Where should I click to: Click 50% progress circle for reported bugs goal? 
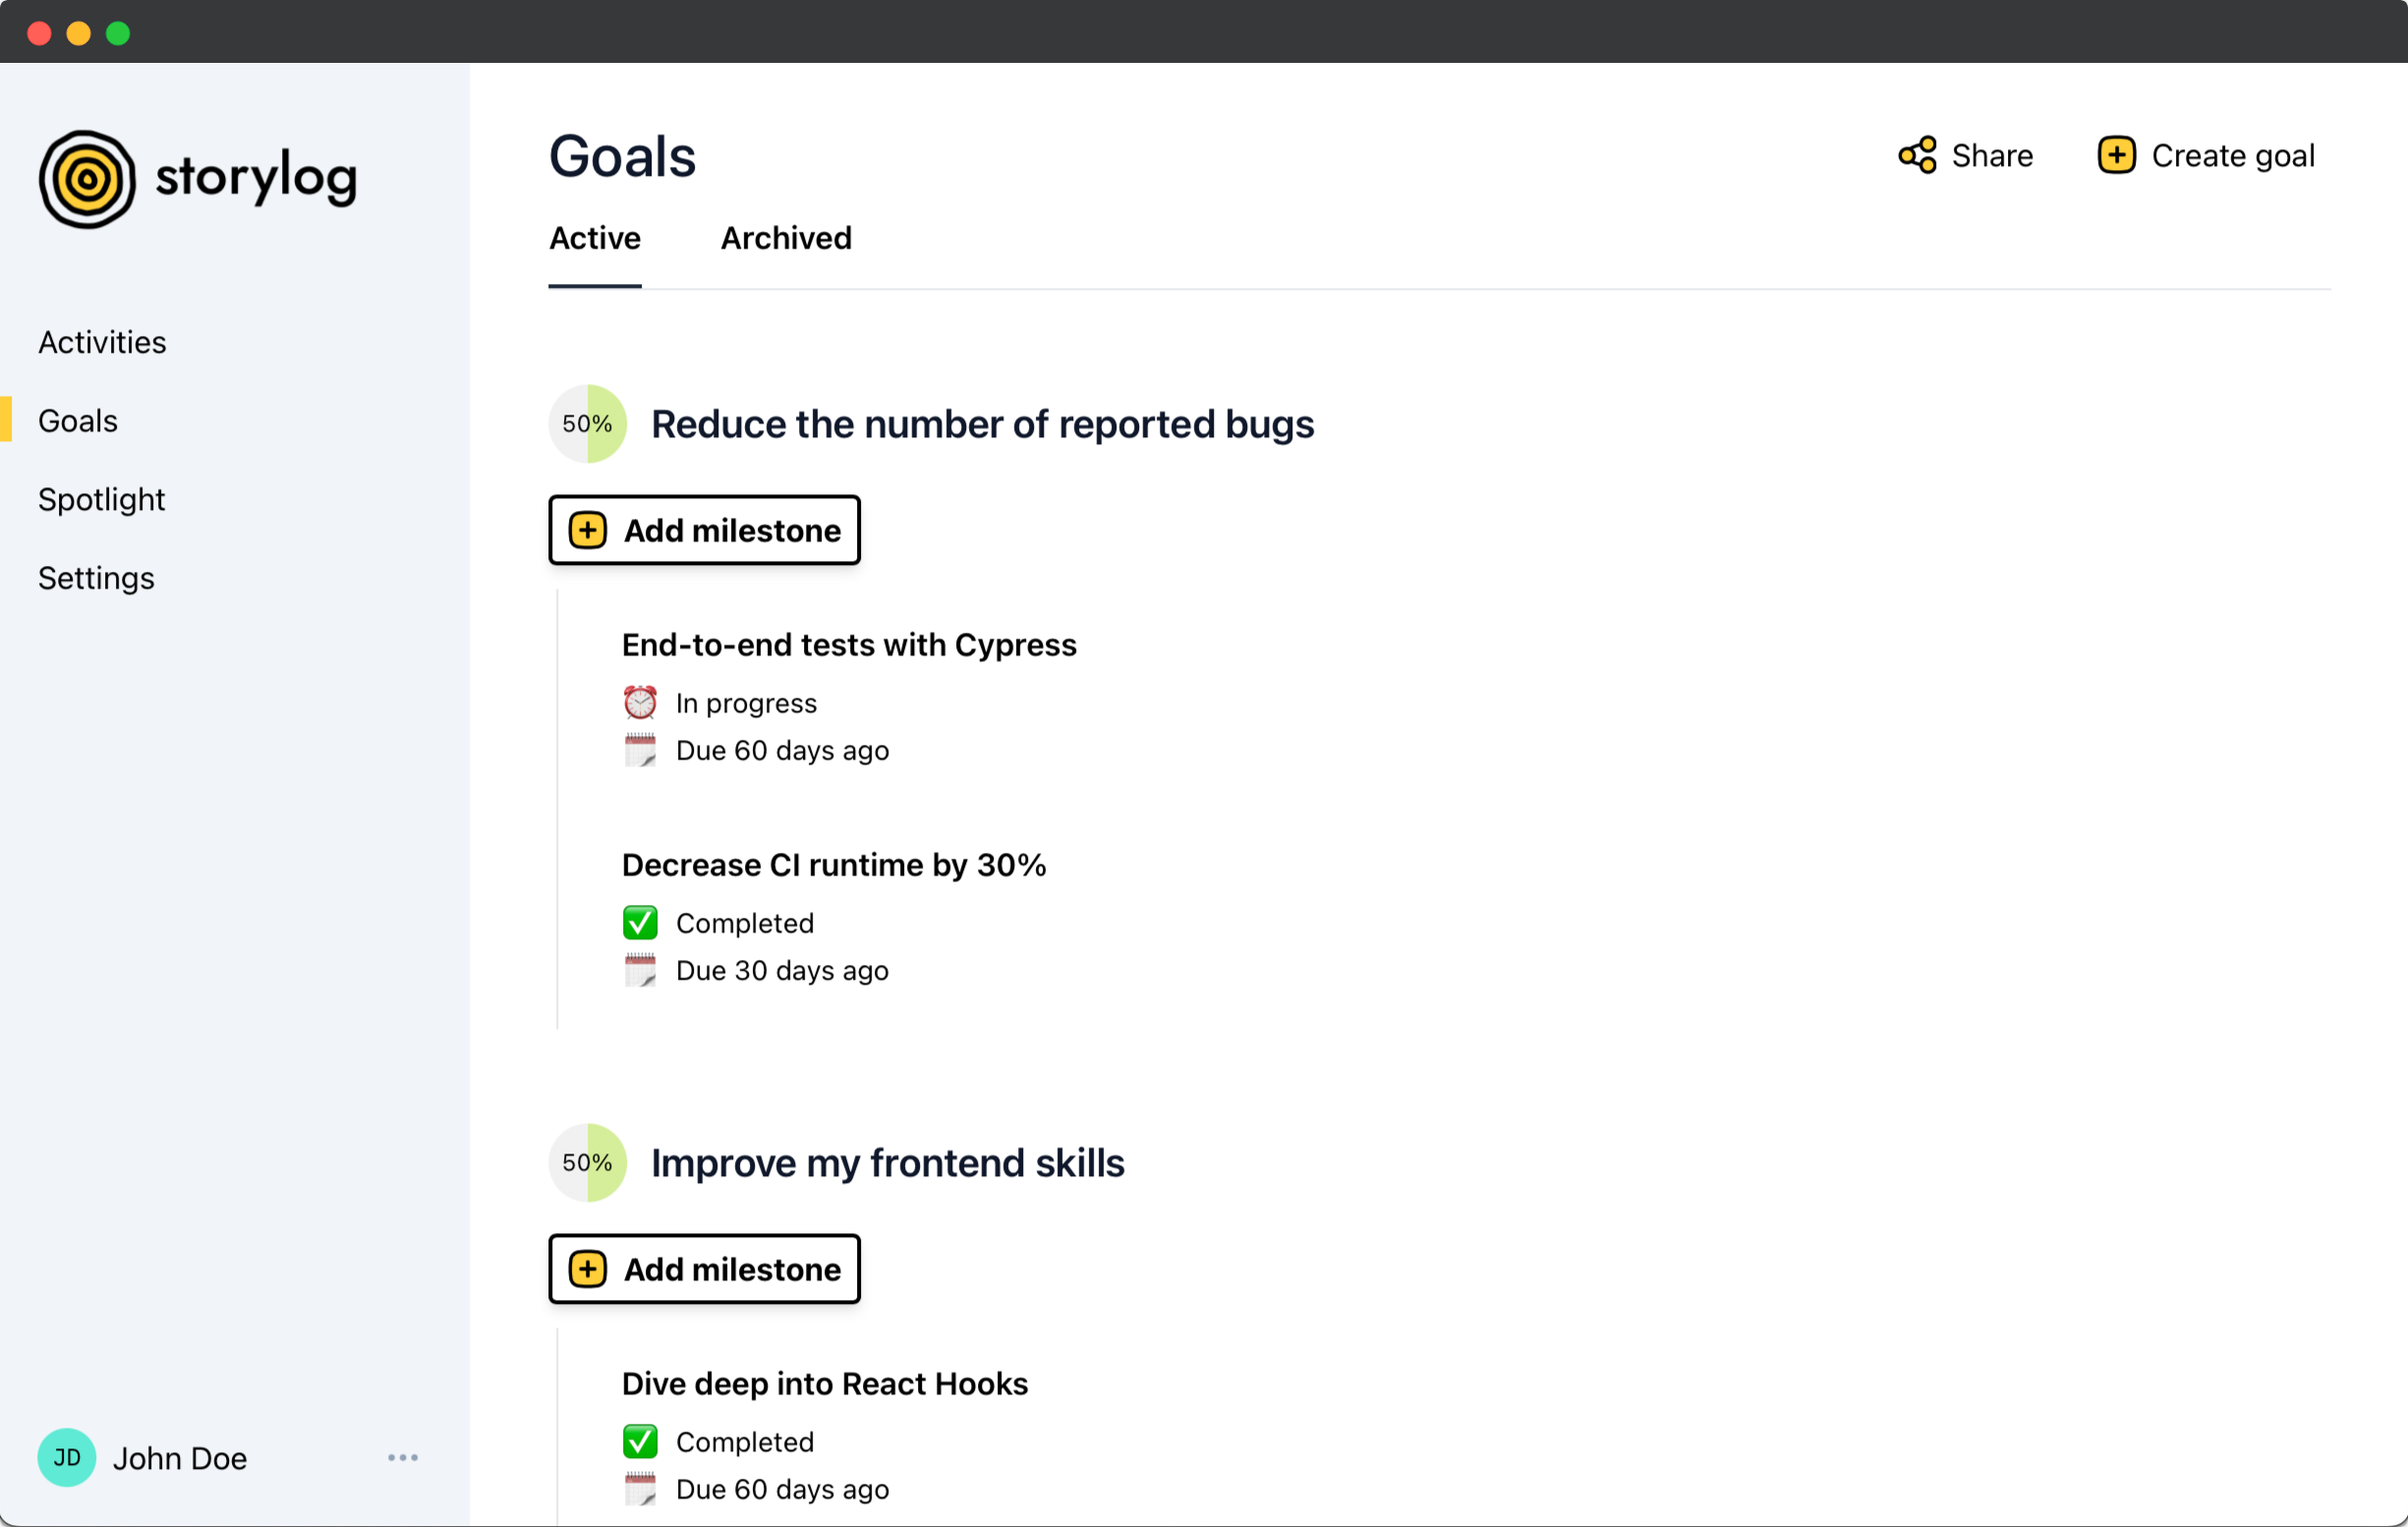click(587, 424)
